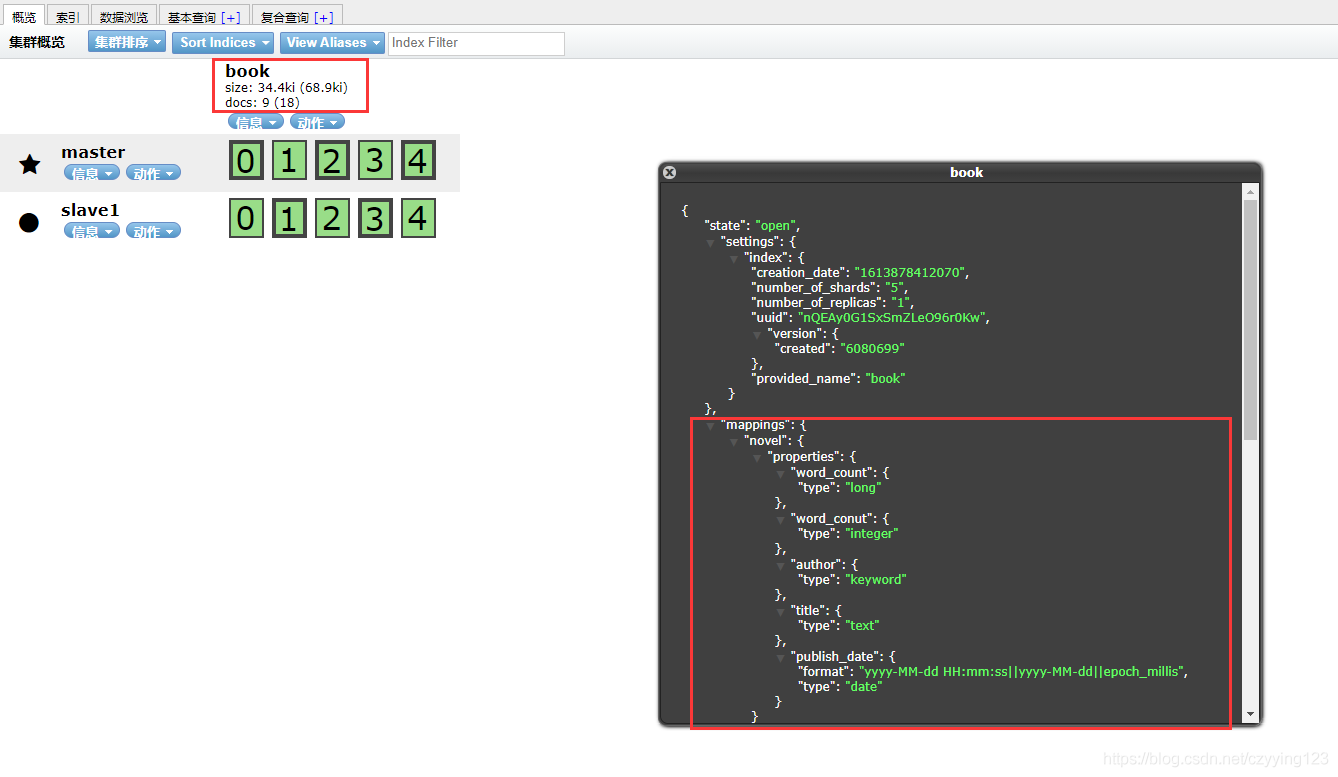Click the provided_name value "book"
Viewport: 1338px width, 777px height.
pyautogui.click(x=885, y=379)
